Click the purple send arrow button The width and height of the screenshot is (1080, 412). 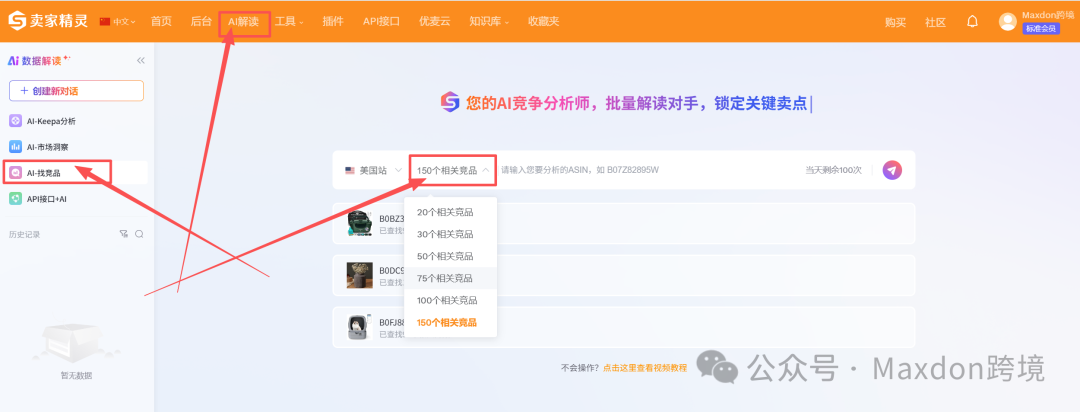click(892, 170)
